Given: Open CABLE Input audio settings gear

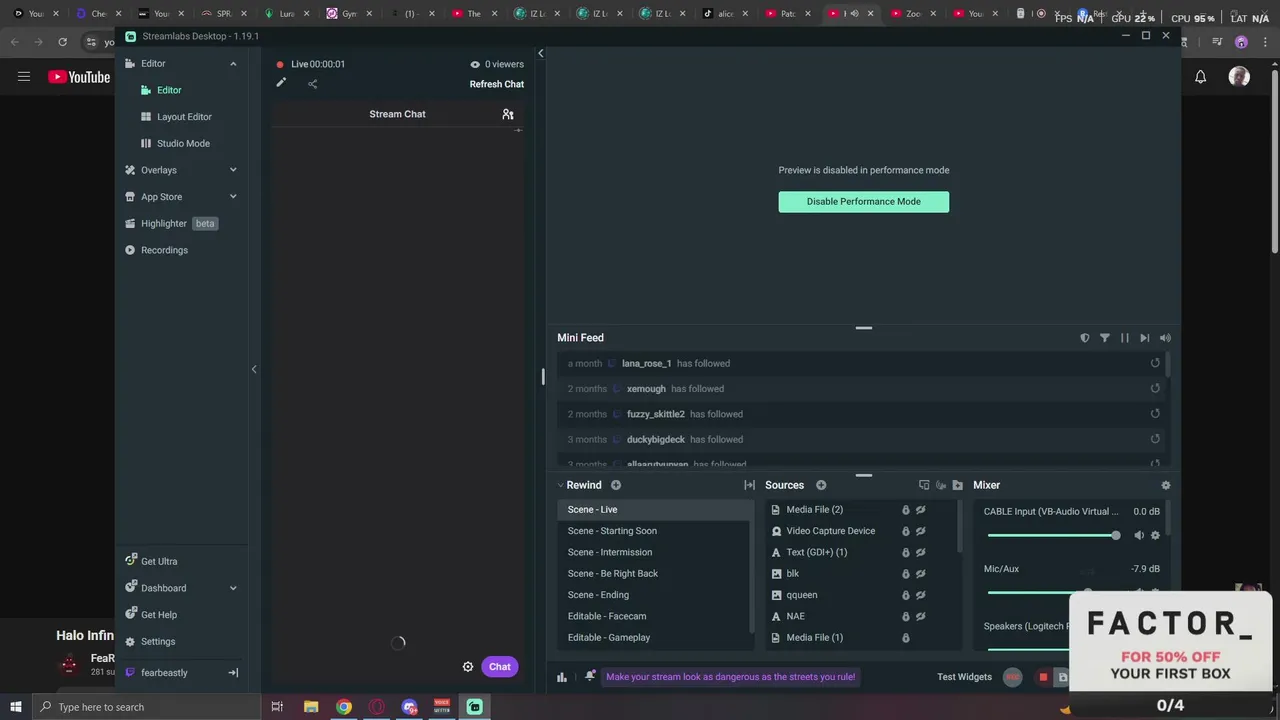Looking at the screenshot, I should (x=1155, y=535).
